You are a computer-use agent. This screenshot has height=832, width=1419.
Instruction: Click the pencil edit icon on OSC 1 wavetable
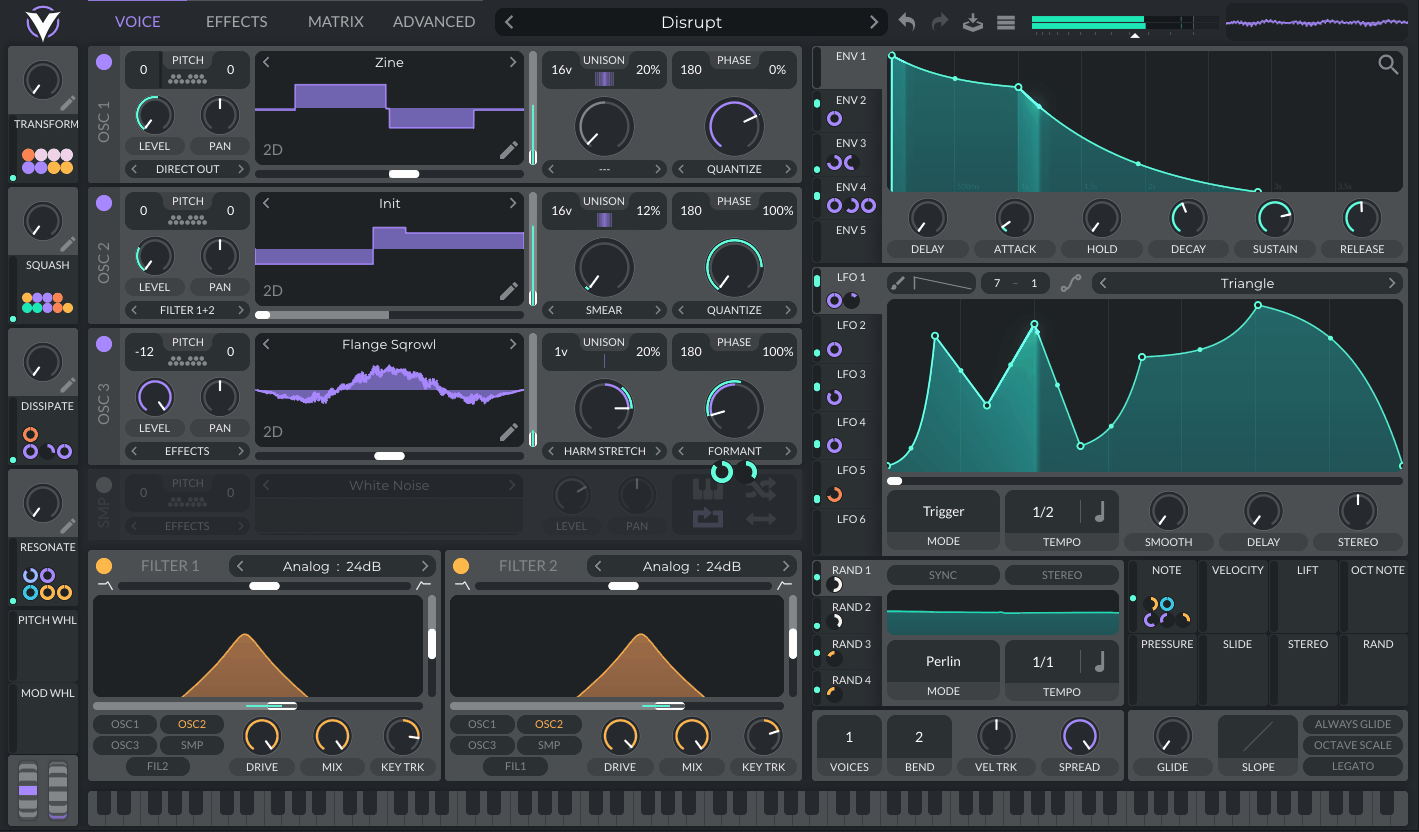[x=509, y=150]
